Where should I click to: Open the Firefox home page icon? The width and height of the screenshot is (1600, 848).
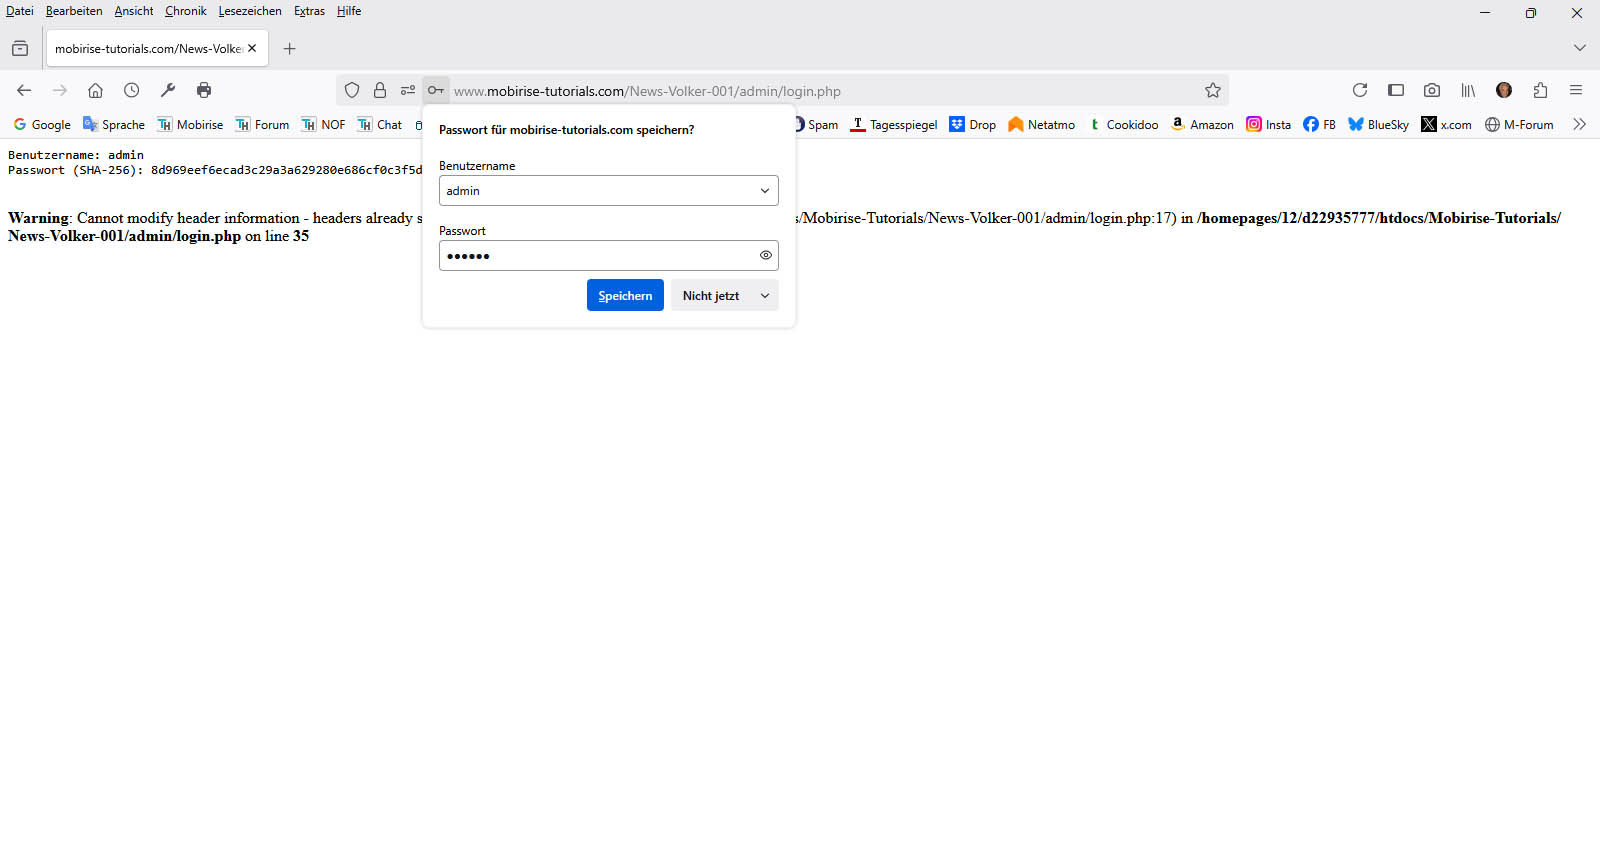(95, 90)
